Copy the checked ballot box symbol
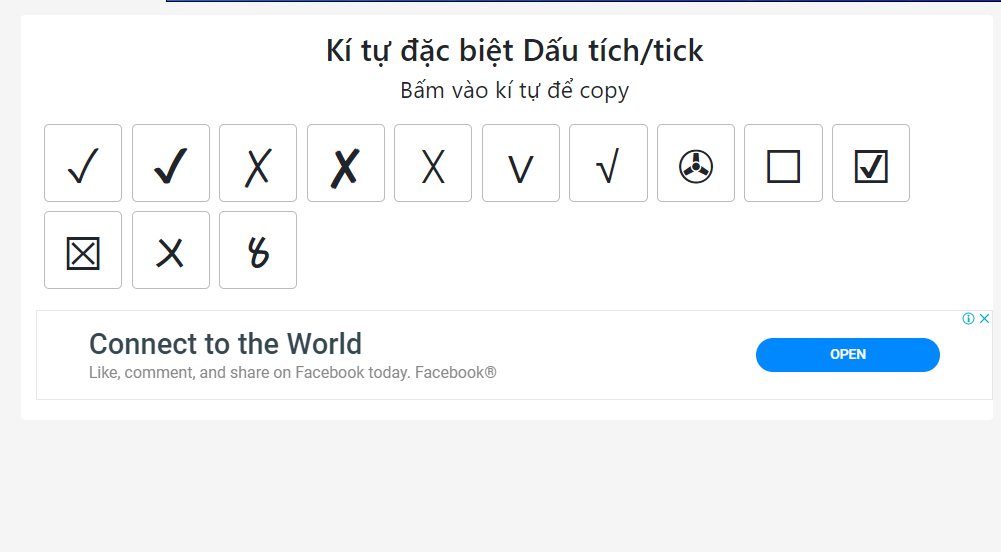This screenshot has width=1001, height=552. [x=871, y=163]
